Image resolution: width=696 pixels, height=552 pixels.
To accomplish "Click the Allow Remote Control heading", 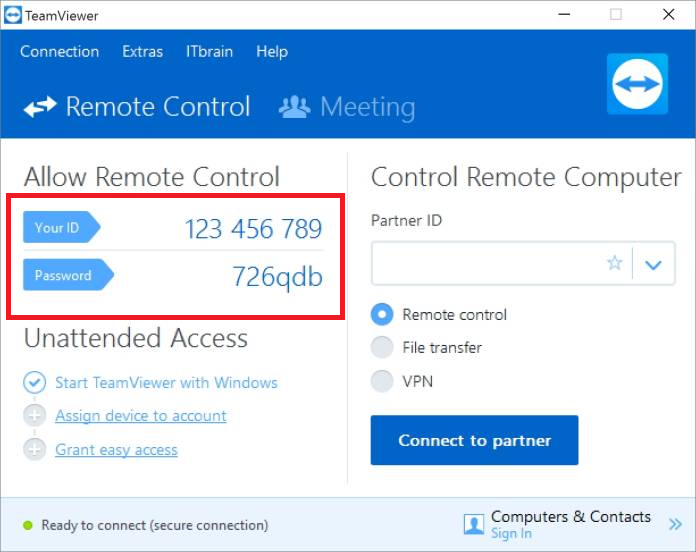I will [152, 177].
